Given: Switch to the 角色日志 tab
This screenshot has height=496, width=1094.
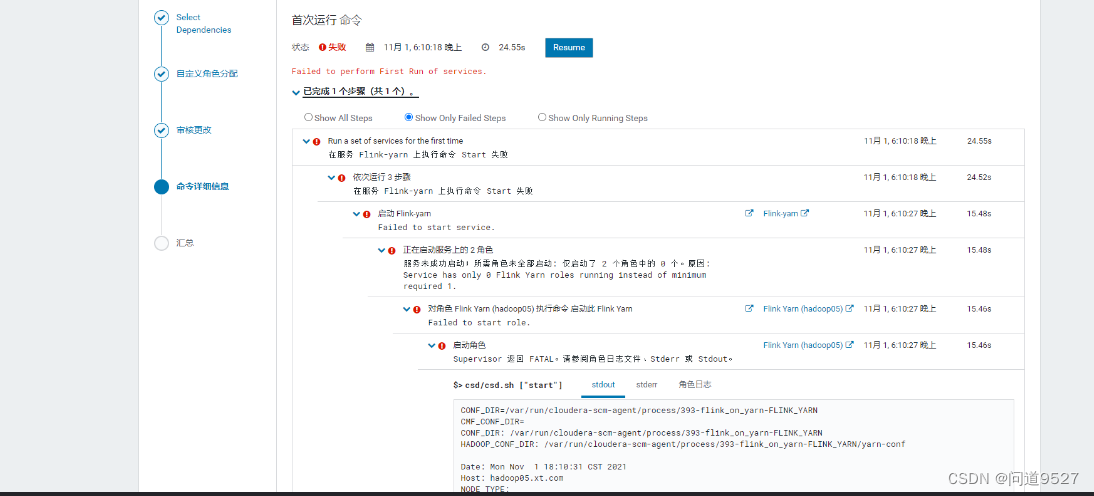Looking at the screenshot, I should tap(695, 384).
